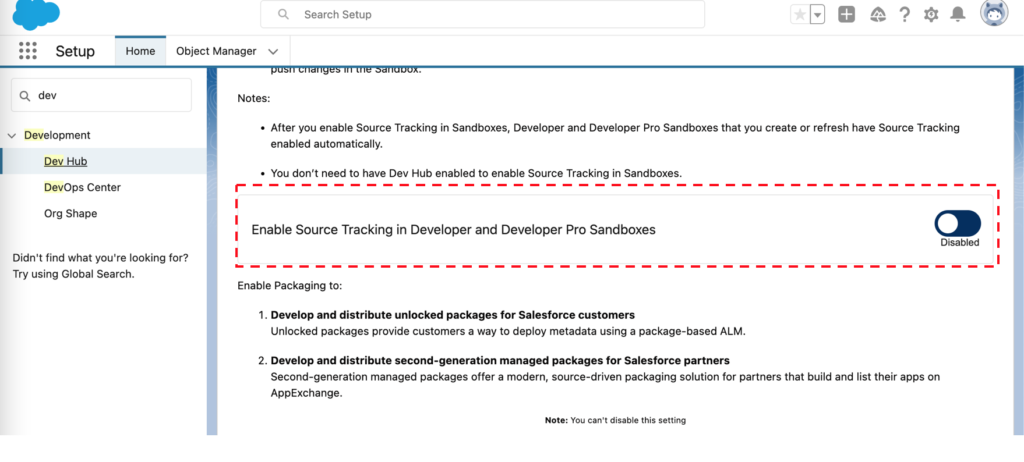
Task: Click the Quick Find box containing dev
Action: [x=101, y=95]
